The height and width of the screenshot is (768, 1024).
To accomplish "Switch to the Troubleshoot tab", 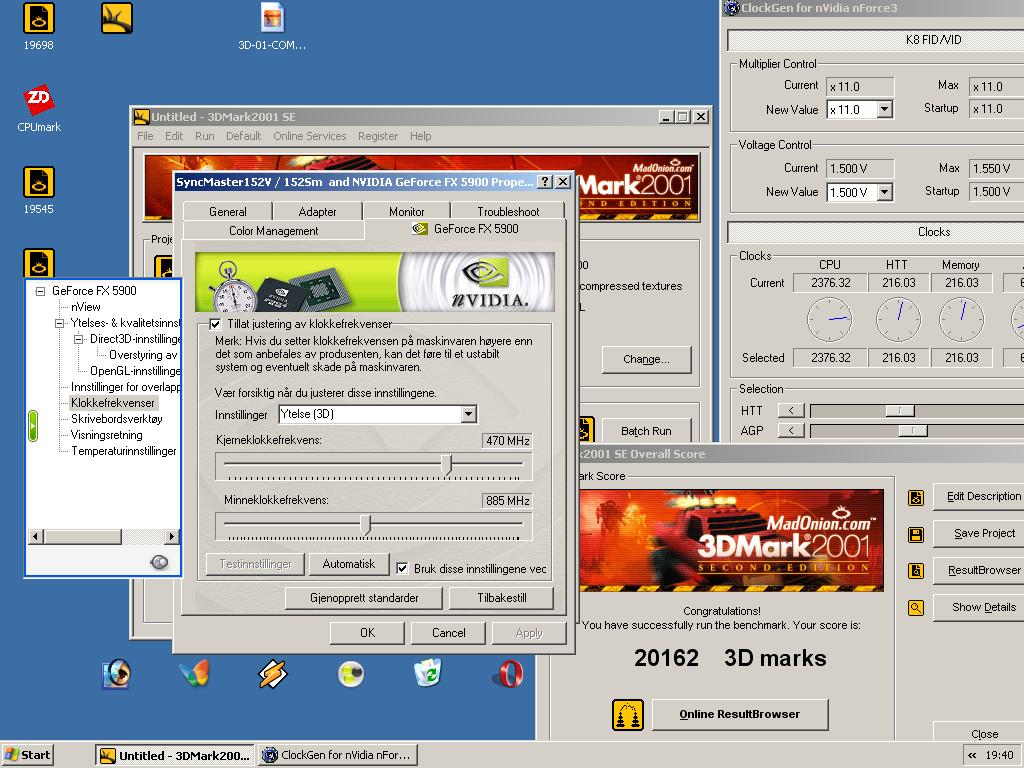I will coord(508,212).
